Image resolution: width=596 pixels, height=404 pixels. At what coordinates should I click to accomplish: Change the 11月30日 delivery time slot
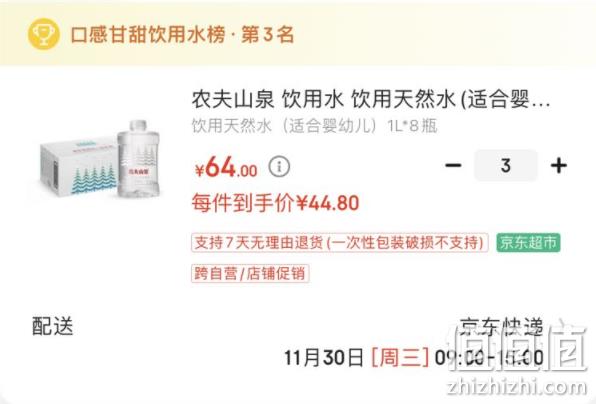pos(414,358)
